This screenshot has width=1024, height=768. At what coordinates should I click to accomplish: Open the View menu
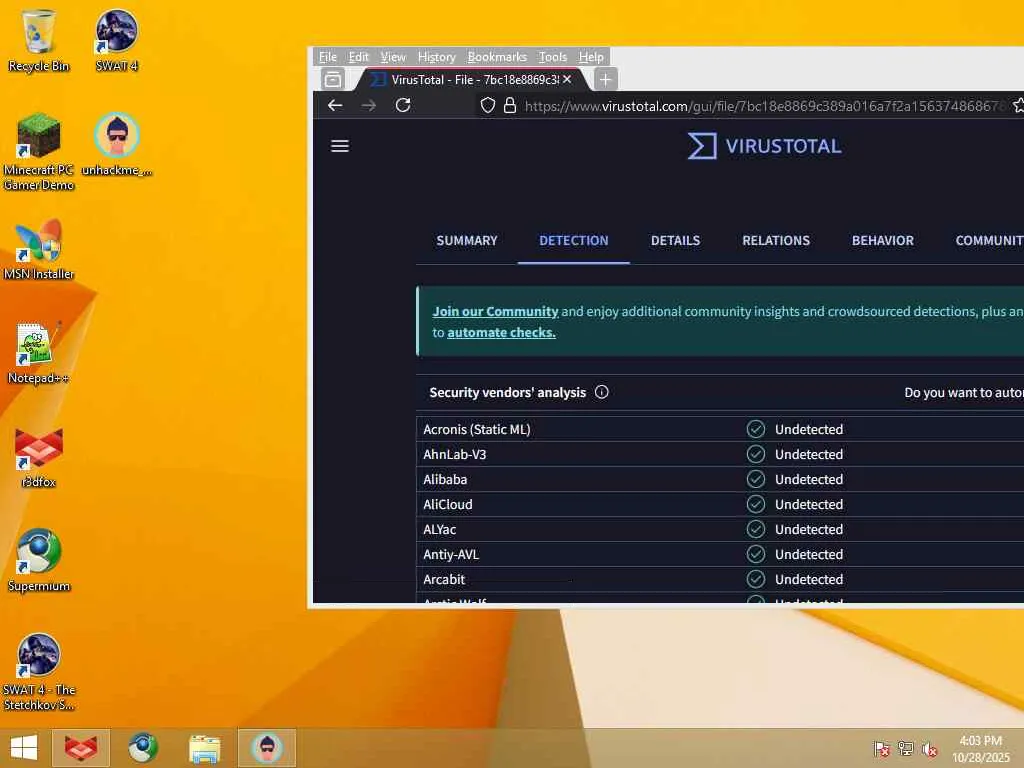point(393,57)
